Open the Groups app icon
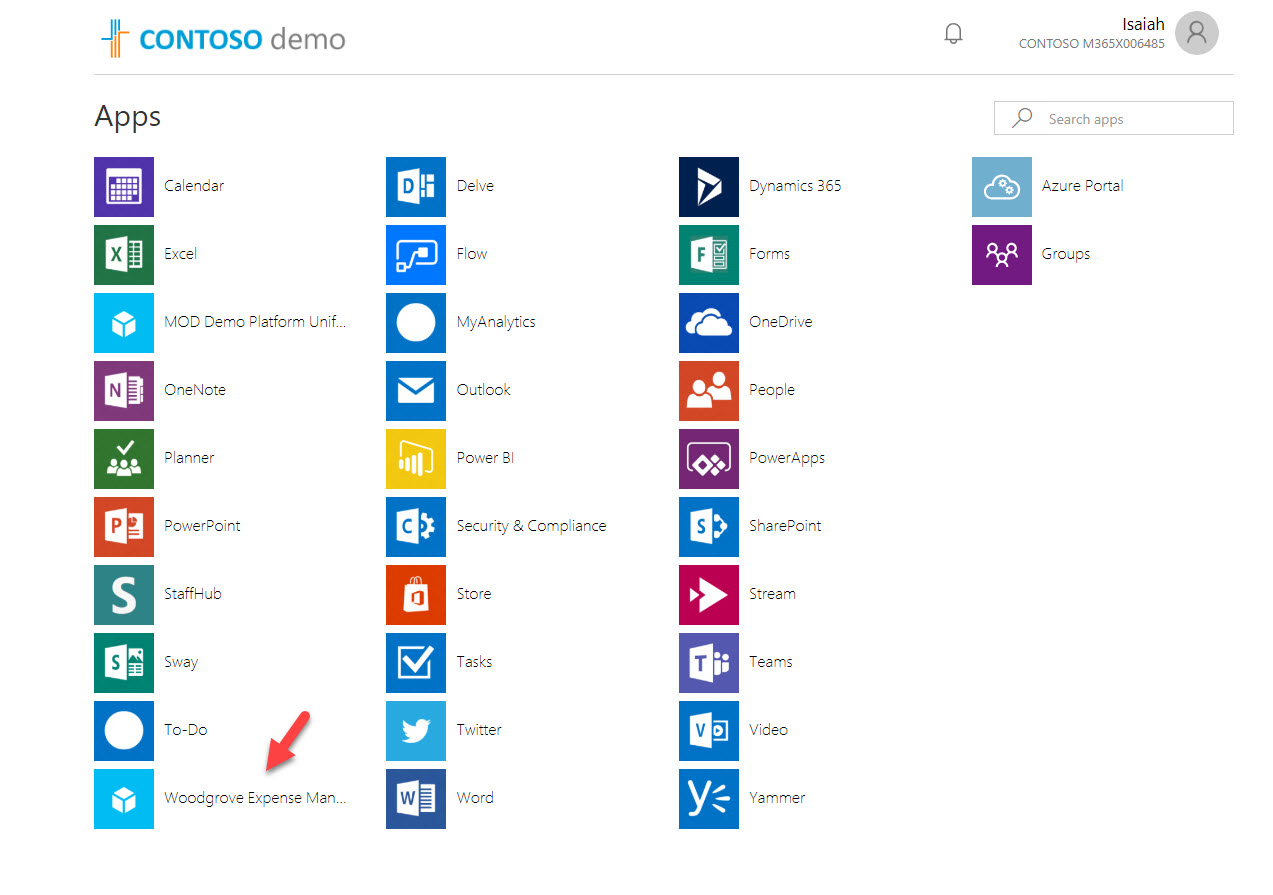Screen dimensions: 1273x895 pos(1002,254)
